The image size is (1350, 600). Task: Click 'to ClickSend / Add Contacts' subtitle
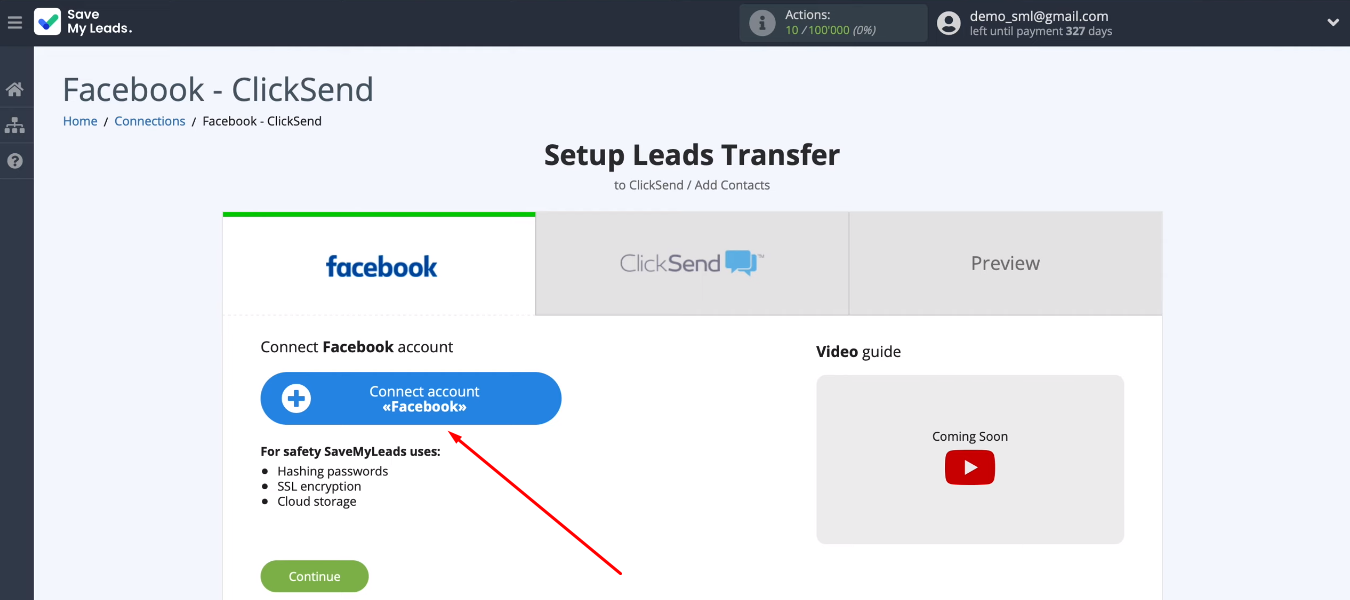[x=692, y=185]
